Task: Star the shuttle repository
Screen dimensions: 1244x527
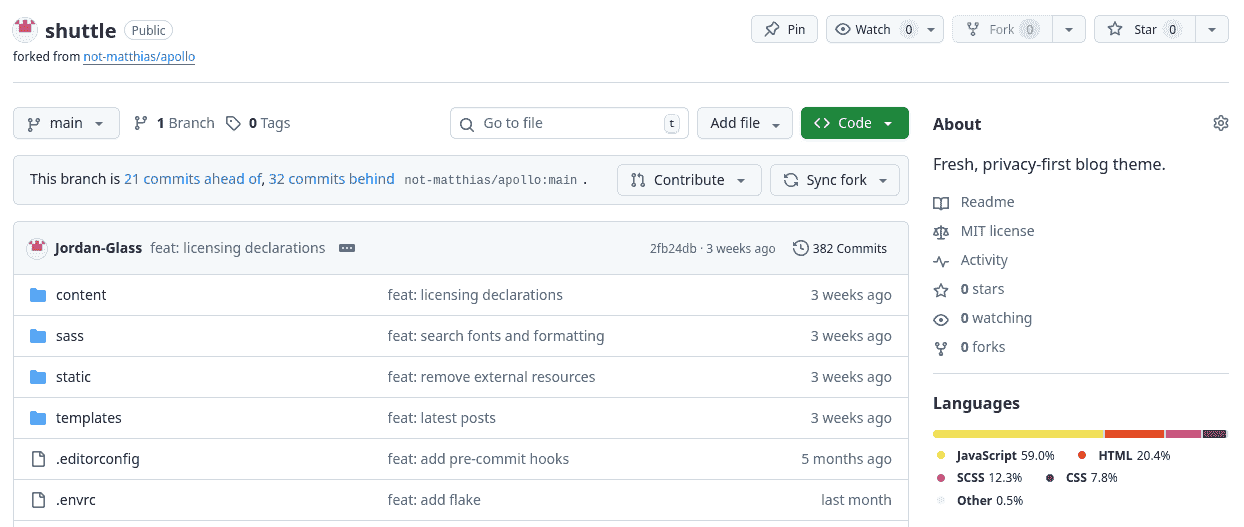Action: (x=1145, y=30)
